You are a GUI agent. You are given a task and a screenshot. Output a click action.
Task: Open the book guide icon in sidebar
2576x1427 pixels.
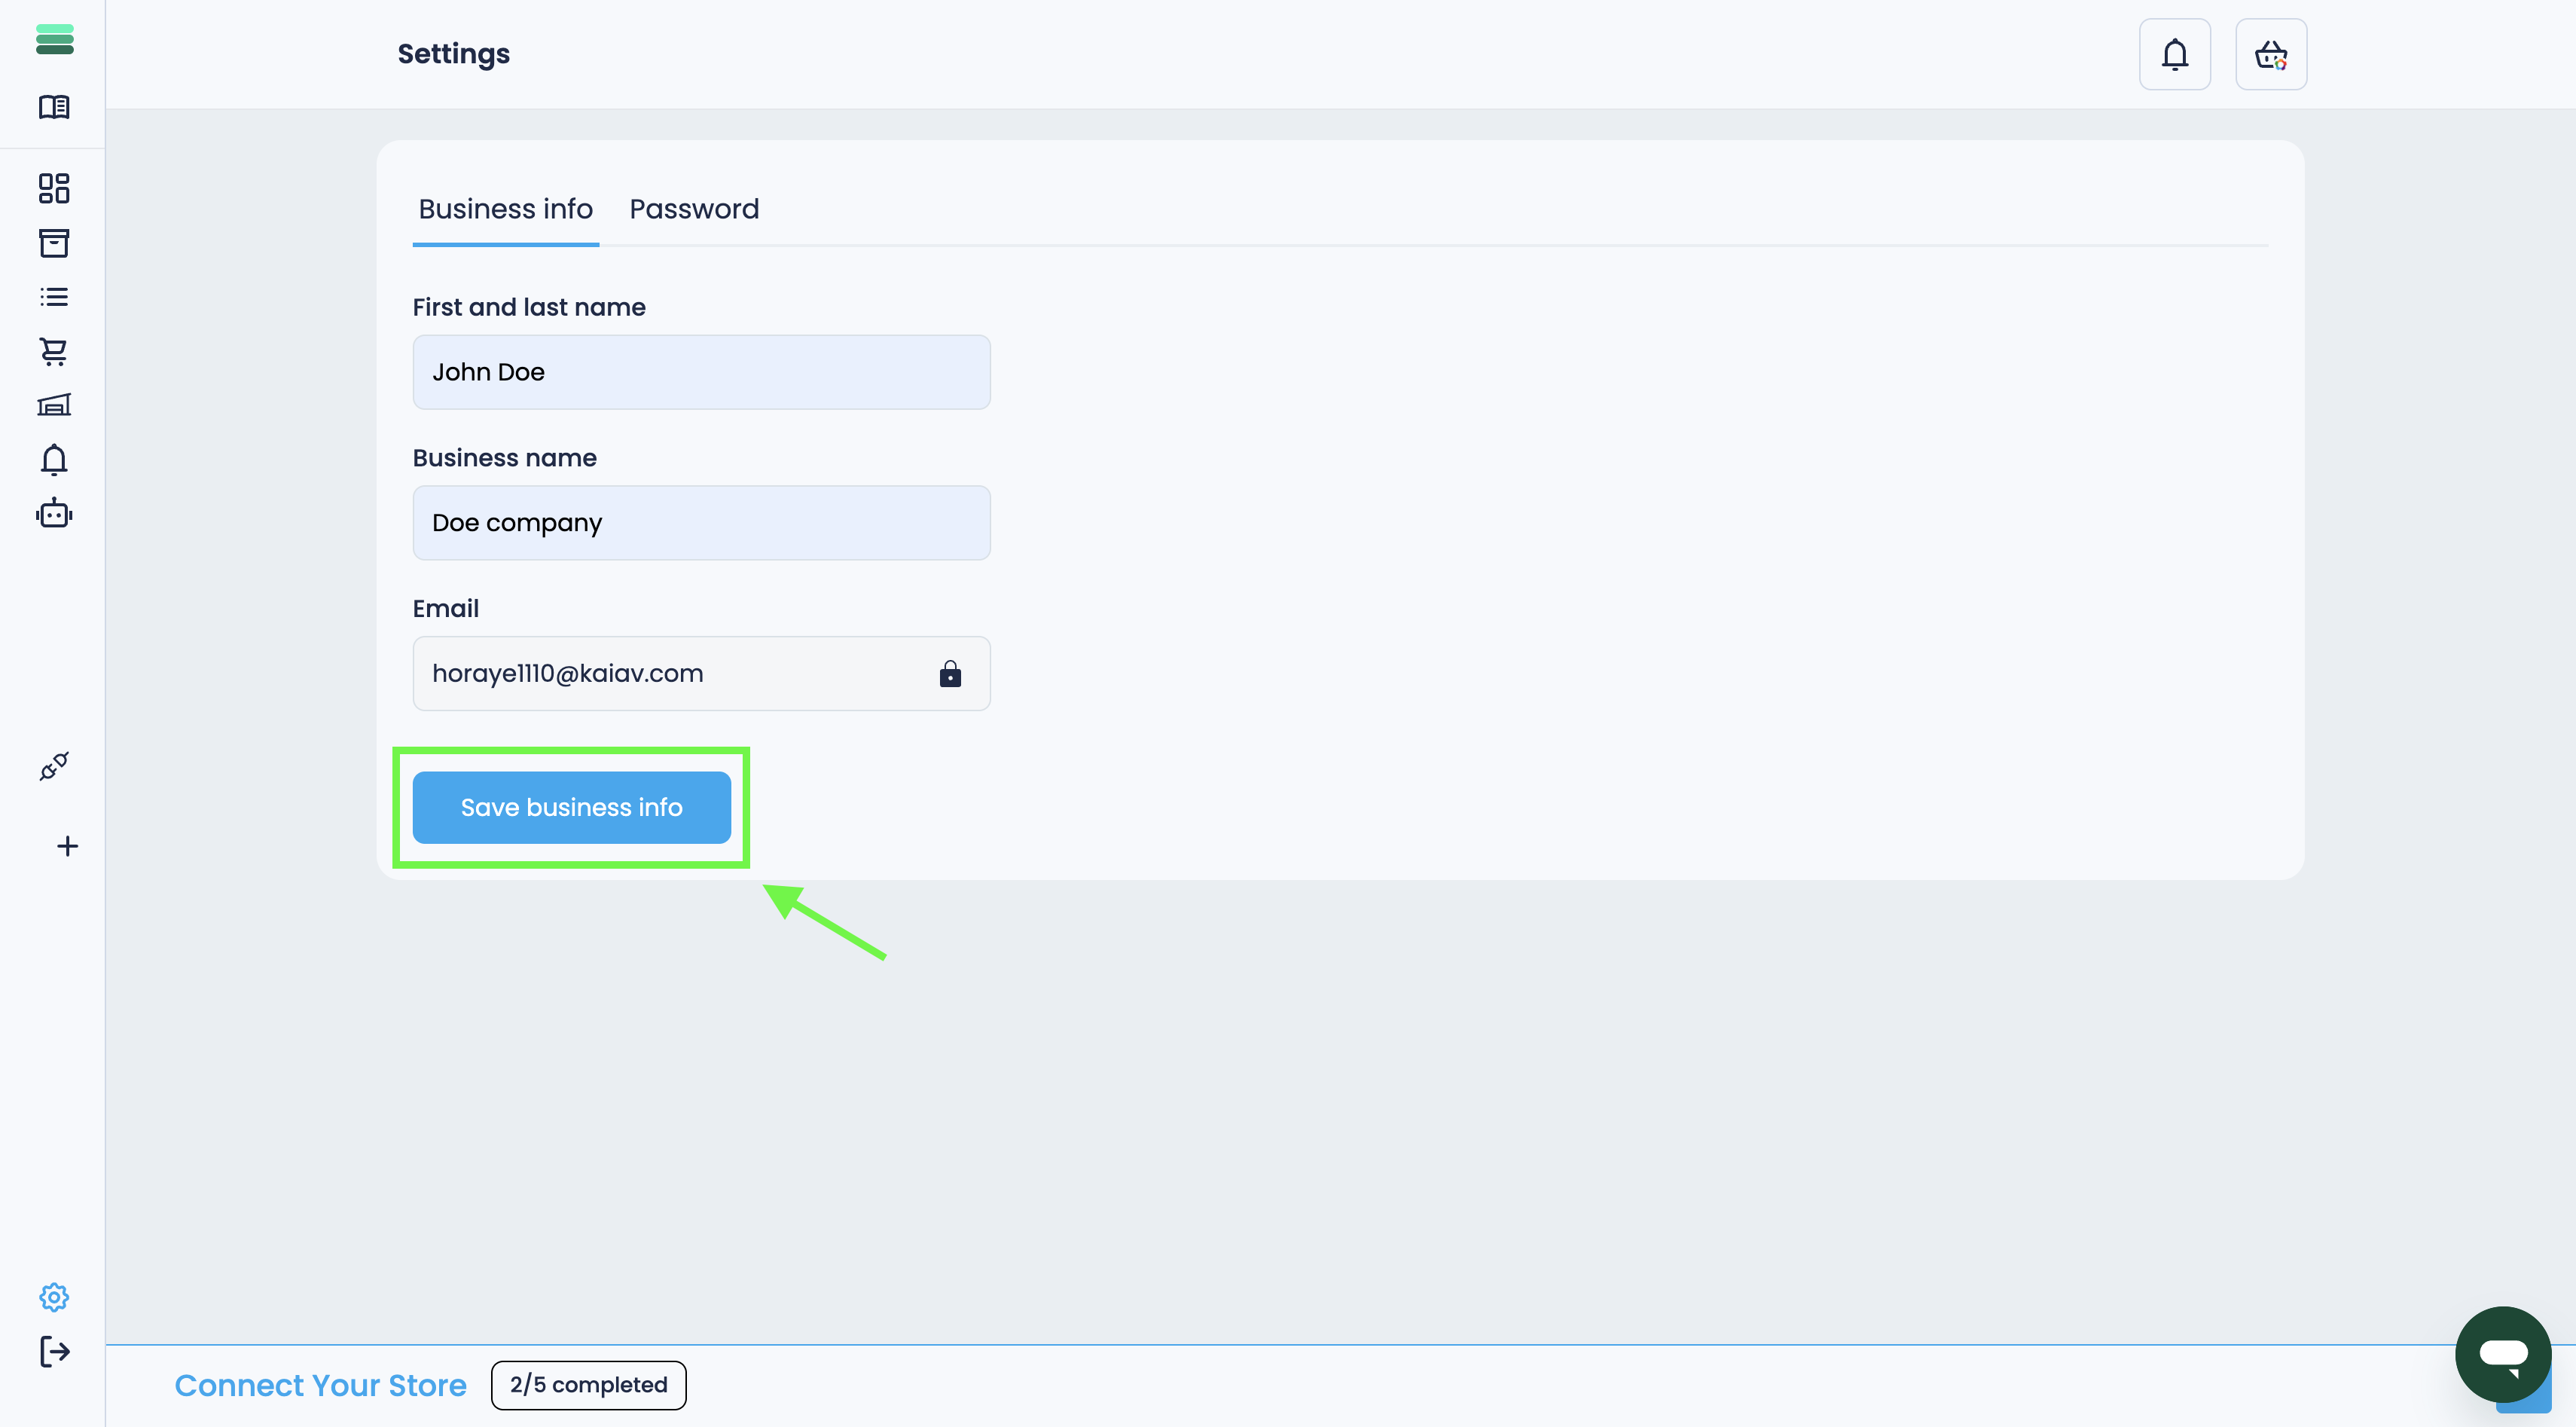(x=54, y=107)
